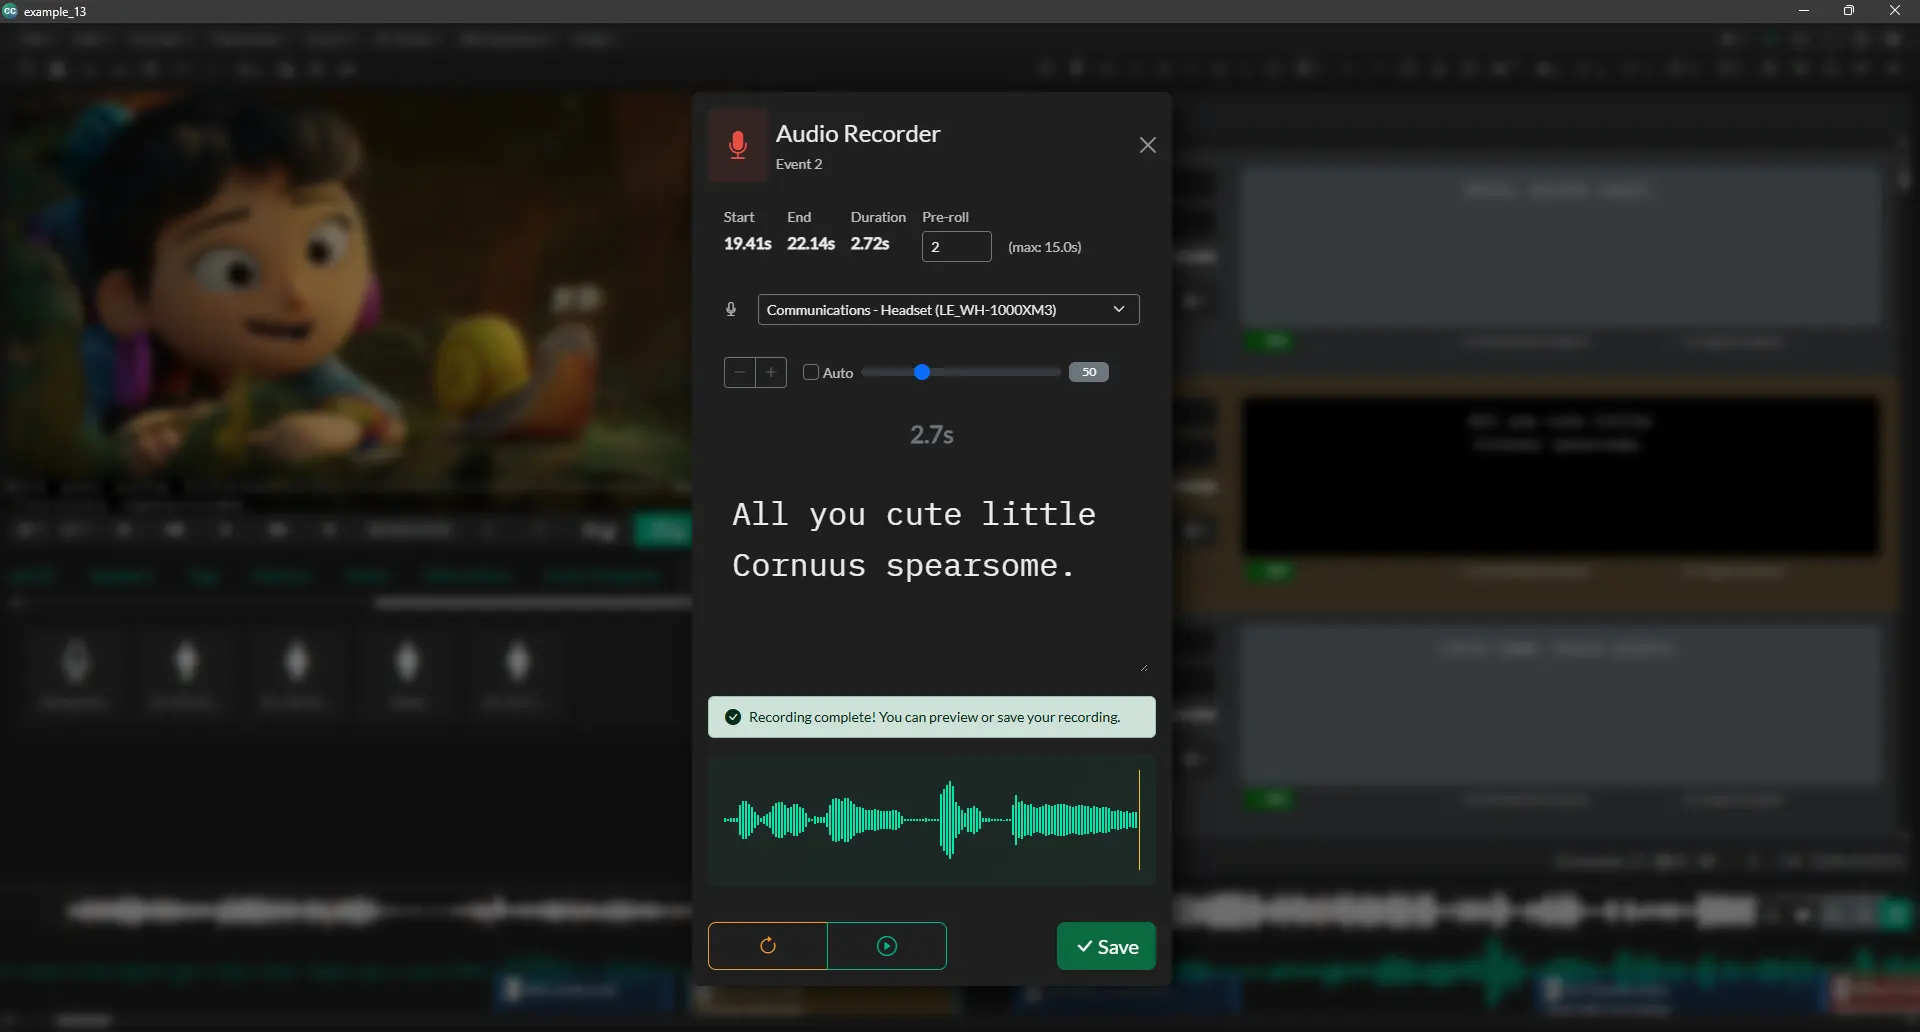Click the yellow playhead line on waveform

click(x=1139, y=820)
